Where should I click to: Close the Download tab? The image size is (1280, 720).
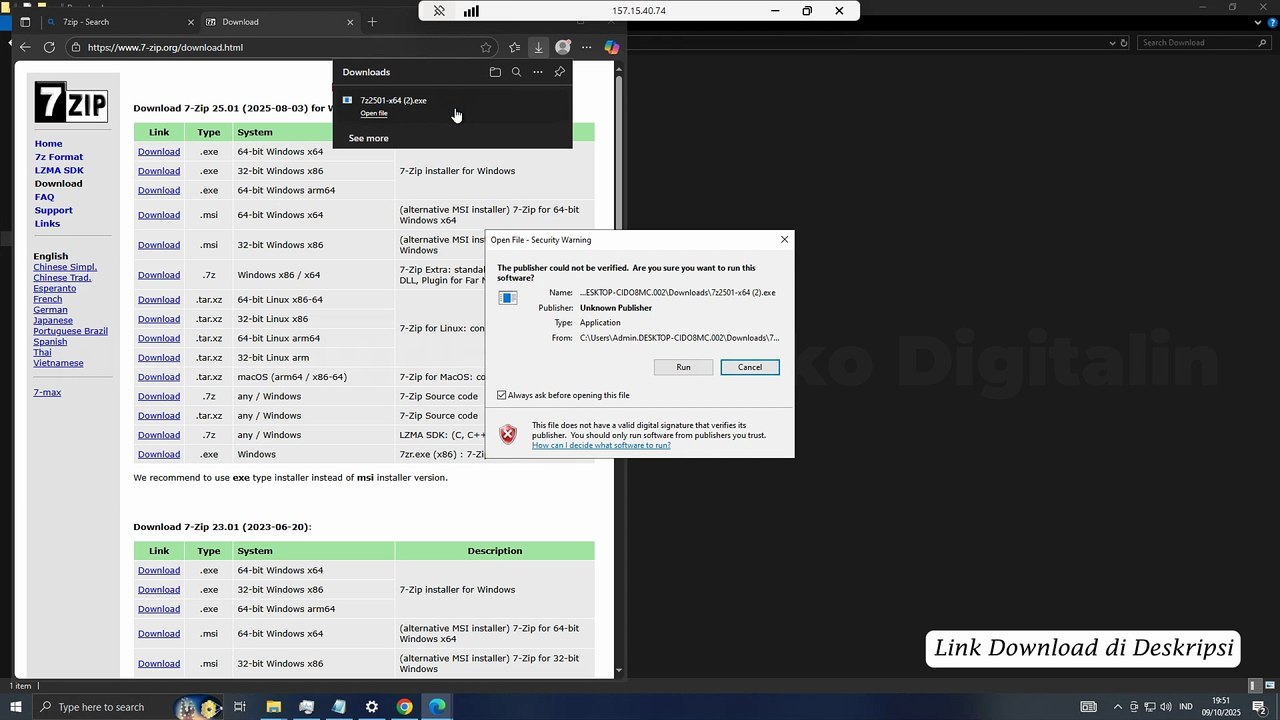coord(350,22)
